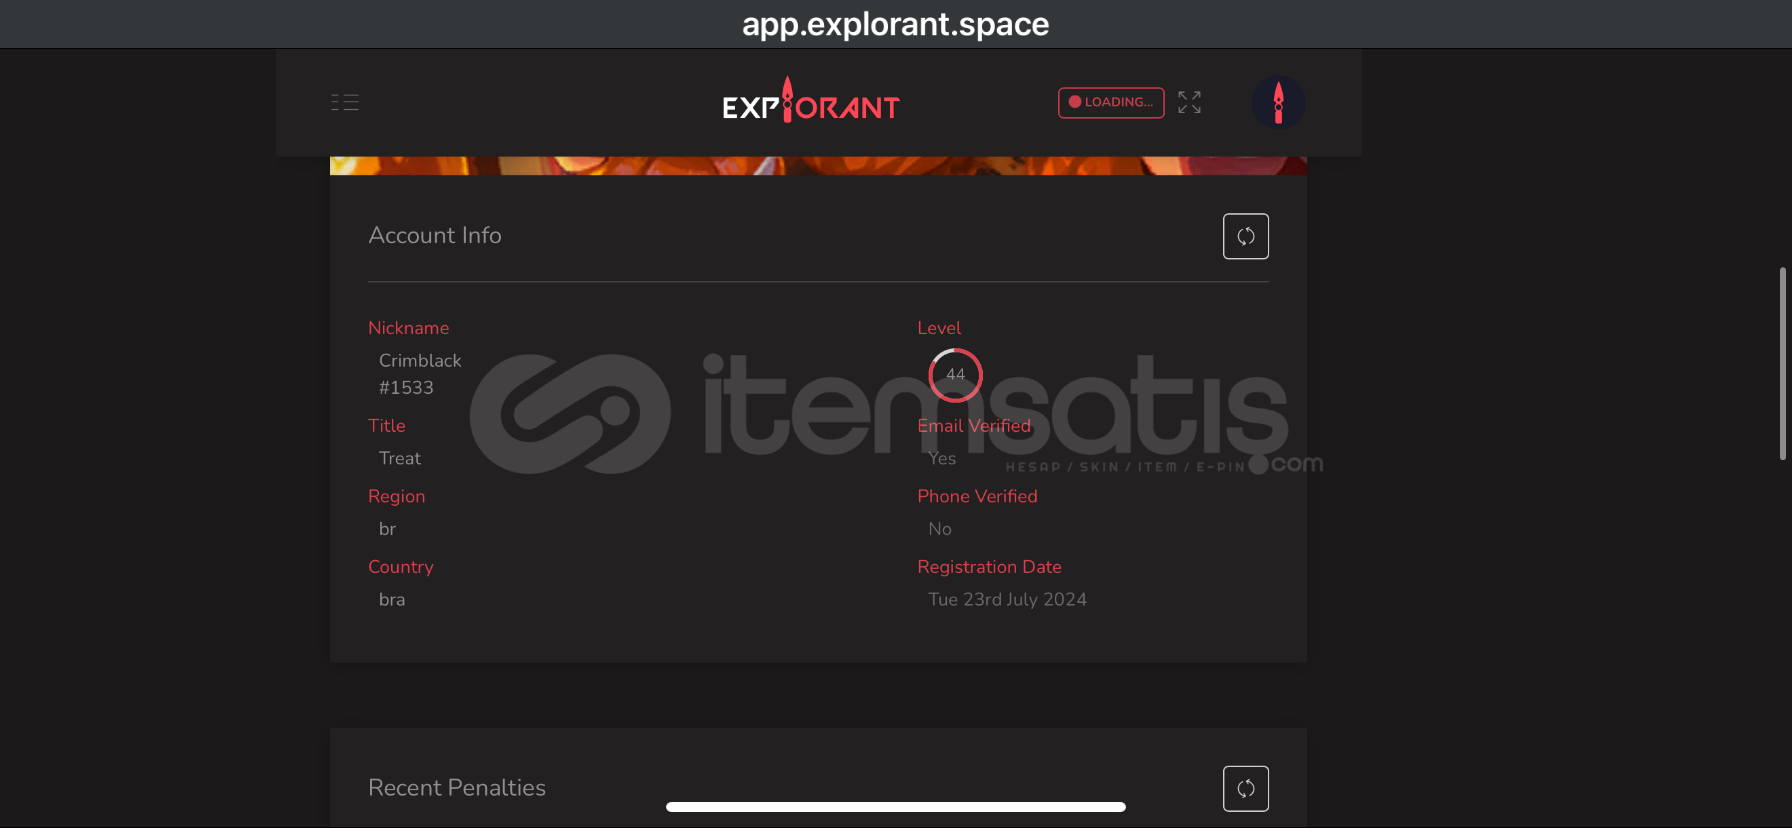Image resolution: width=1792 pixels, height=828 pixels.
Task: Click the level 44 progress circle
Action: point(955,375)
